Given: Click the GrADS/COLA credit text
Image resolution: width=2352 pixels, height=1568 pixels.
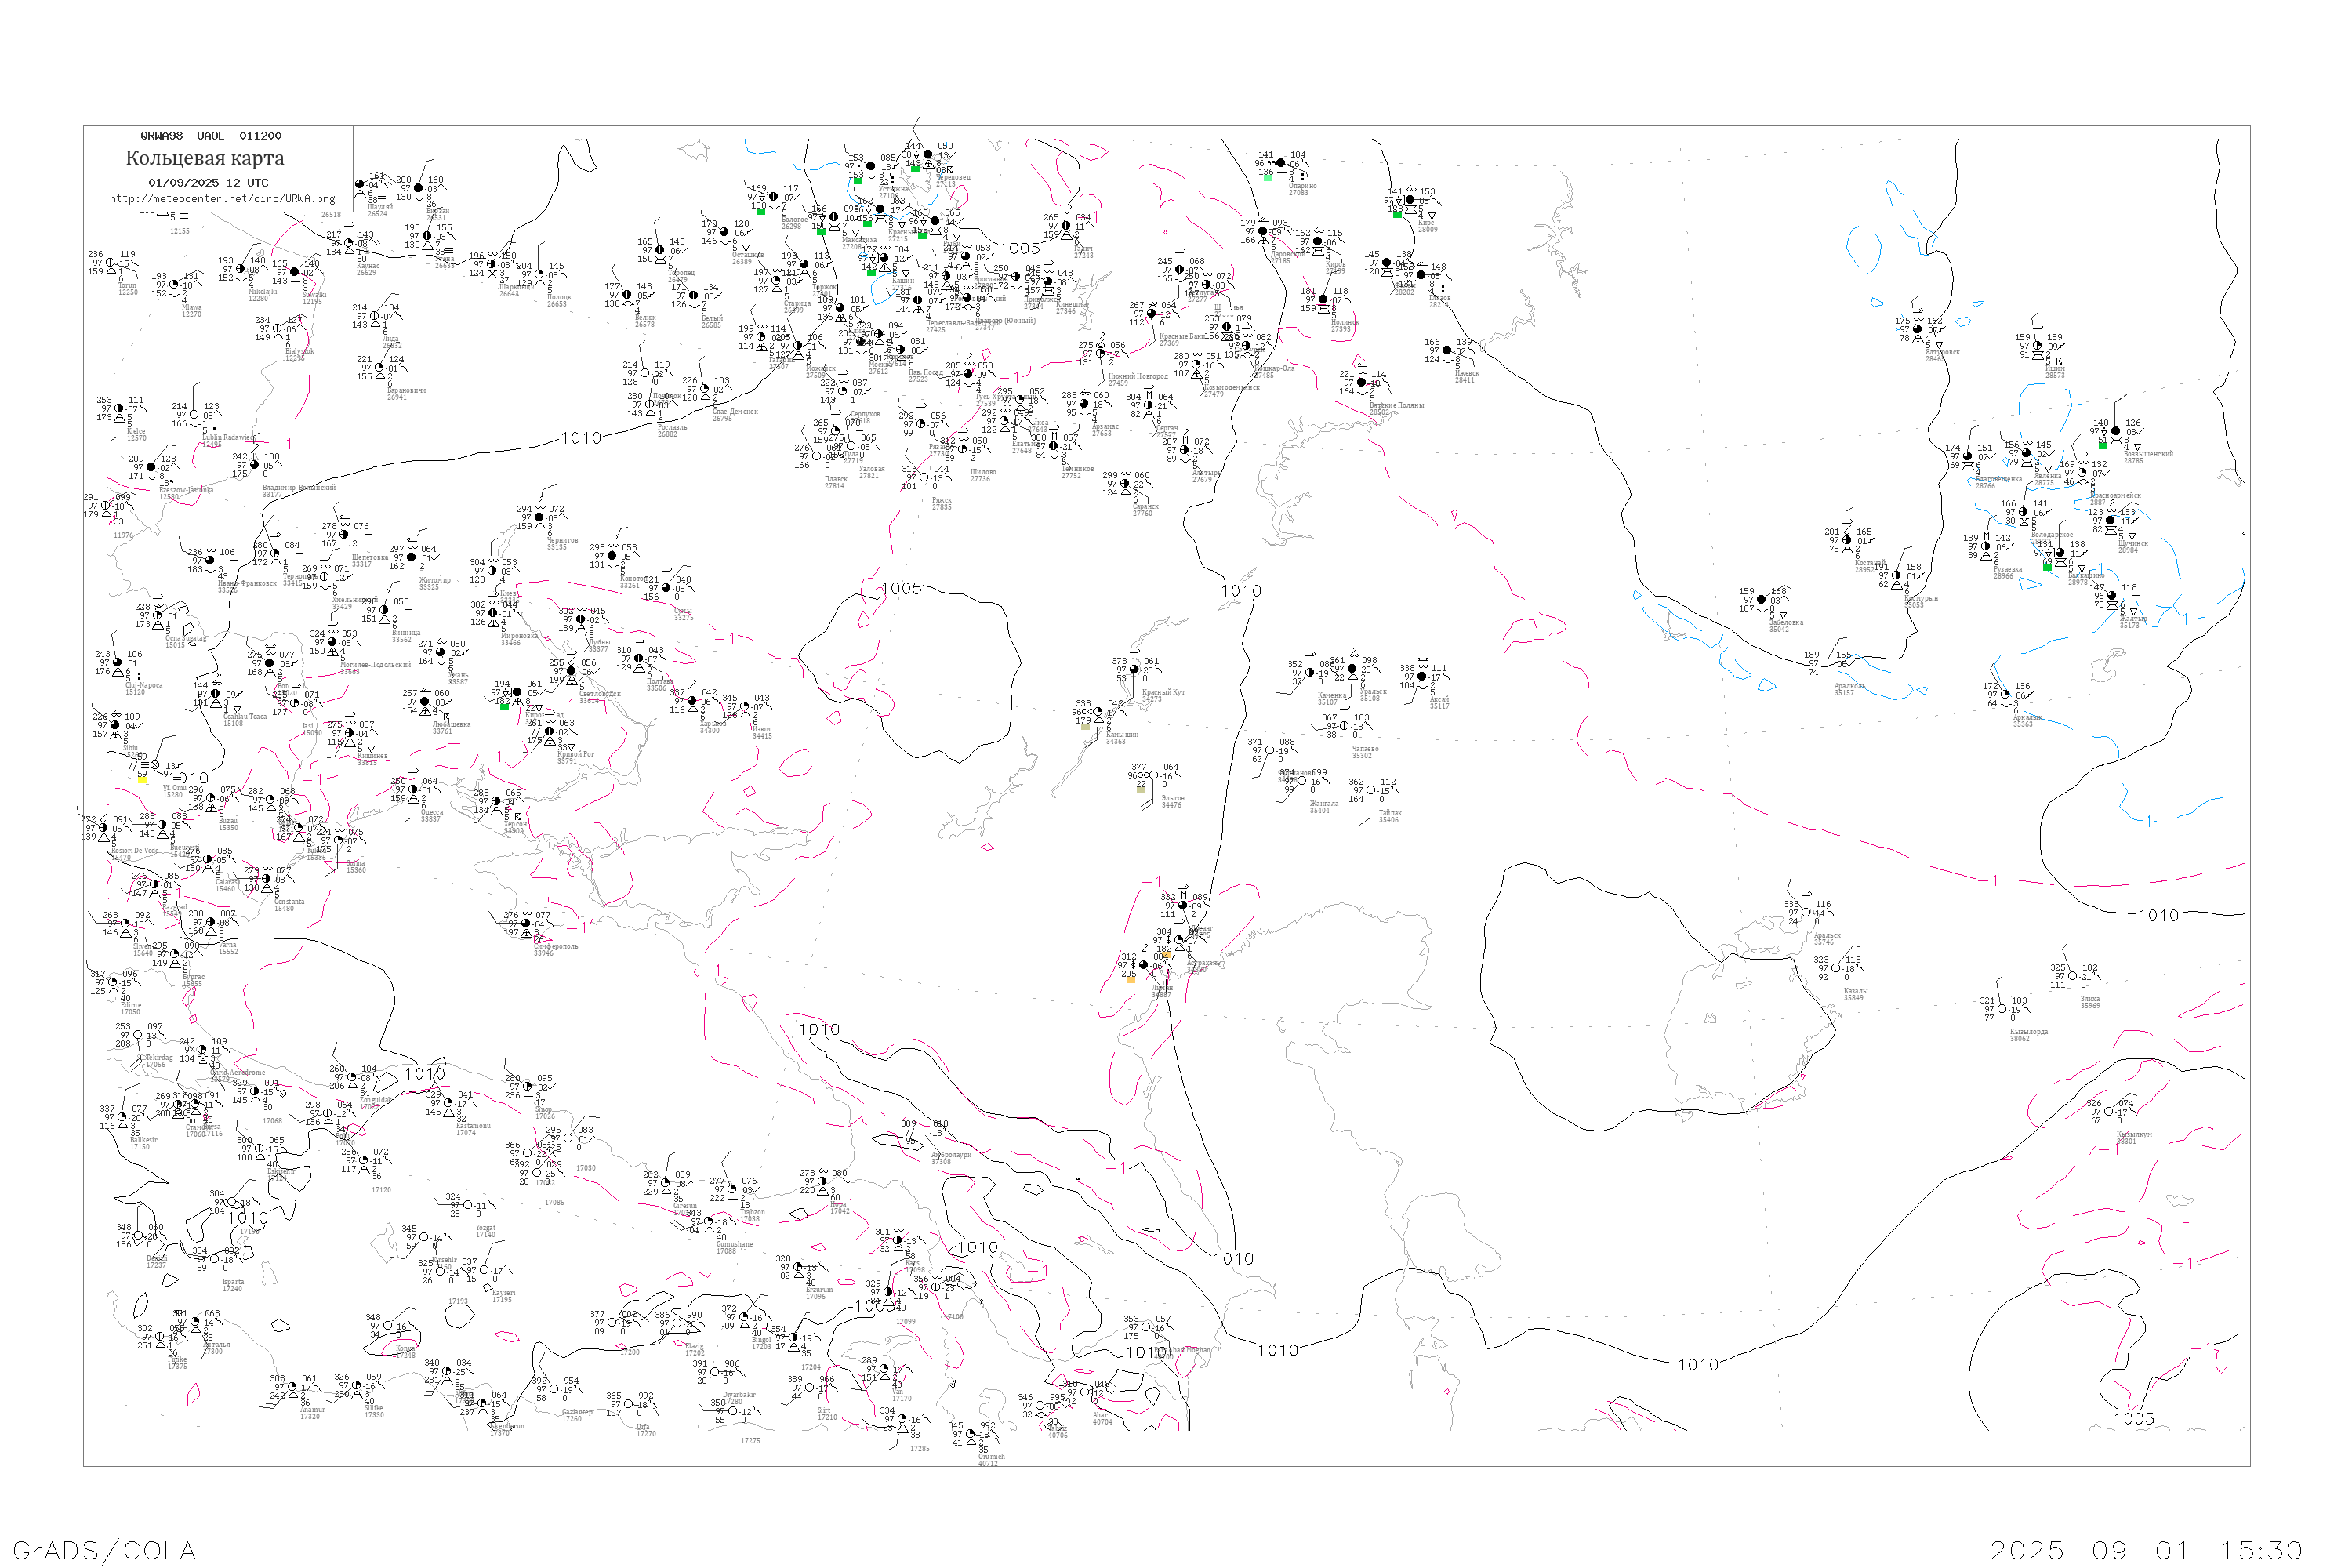Looking at the screenshot, I should click(x=104, y=1550).
